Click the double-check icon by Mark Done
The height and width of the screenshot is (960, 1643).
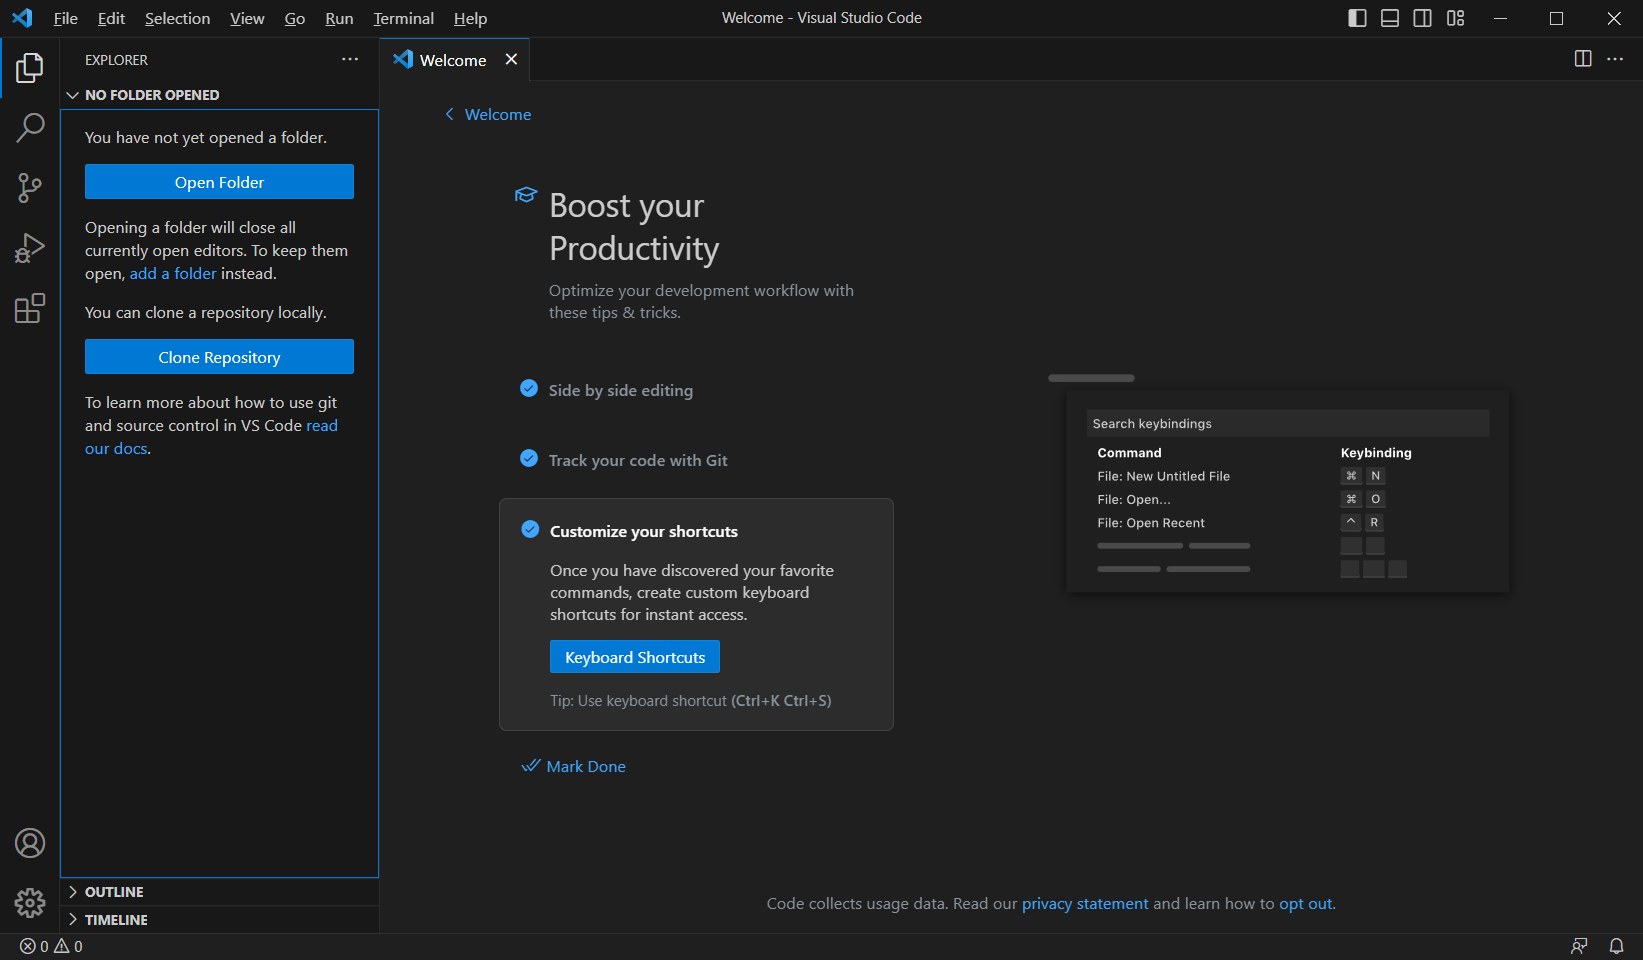tap(531, 766)
